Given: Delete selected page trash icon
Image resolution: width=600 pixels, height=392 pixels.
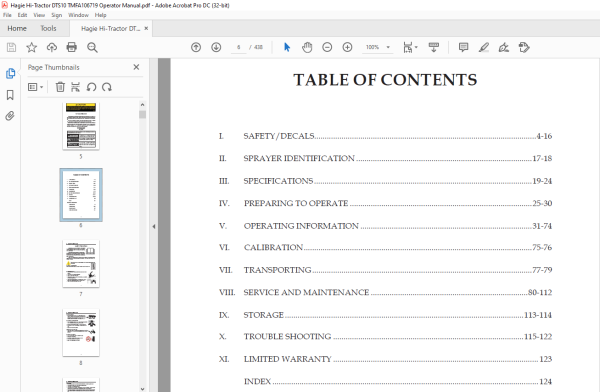Looking at the screenshot, I should (60, 87).
